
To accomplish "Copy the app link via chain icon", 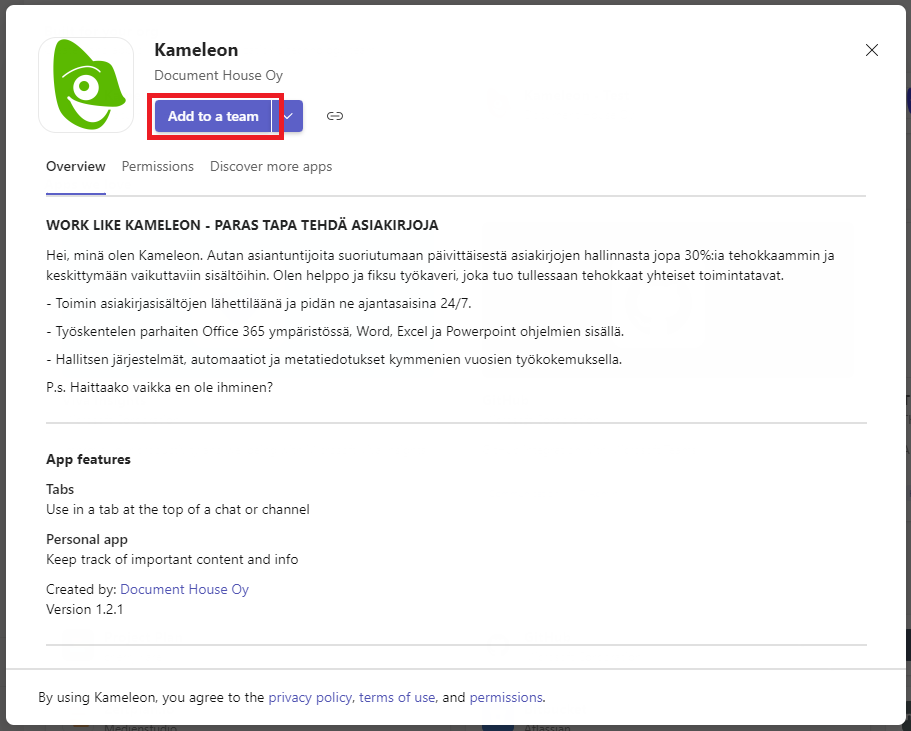I will [x=335, y=116].
